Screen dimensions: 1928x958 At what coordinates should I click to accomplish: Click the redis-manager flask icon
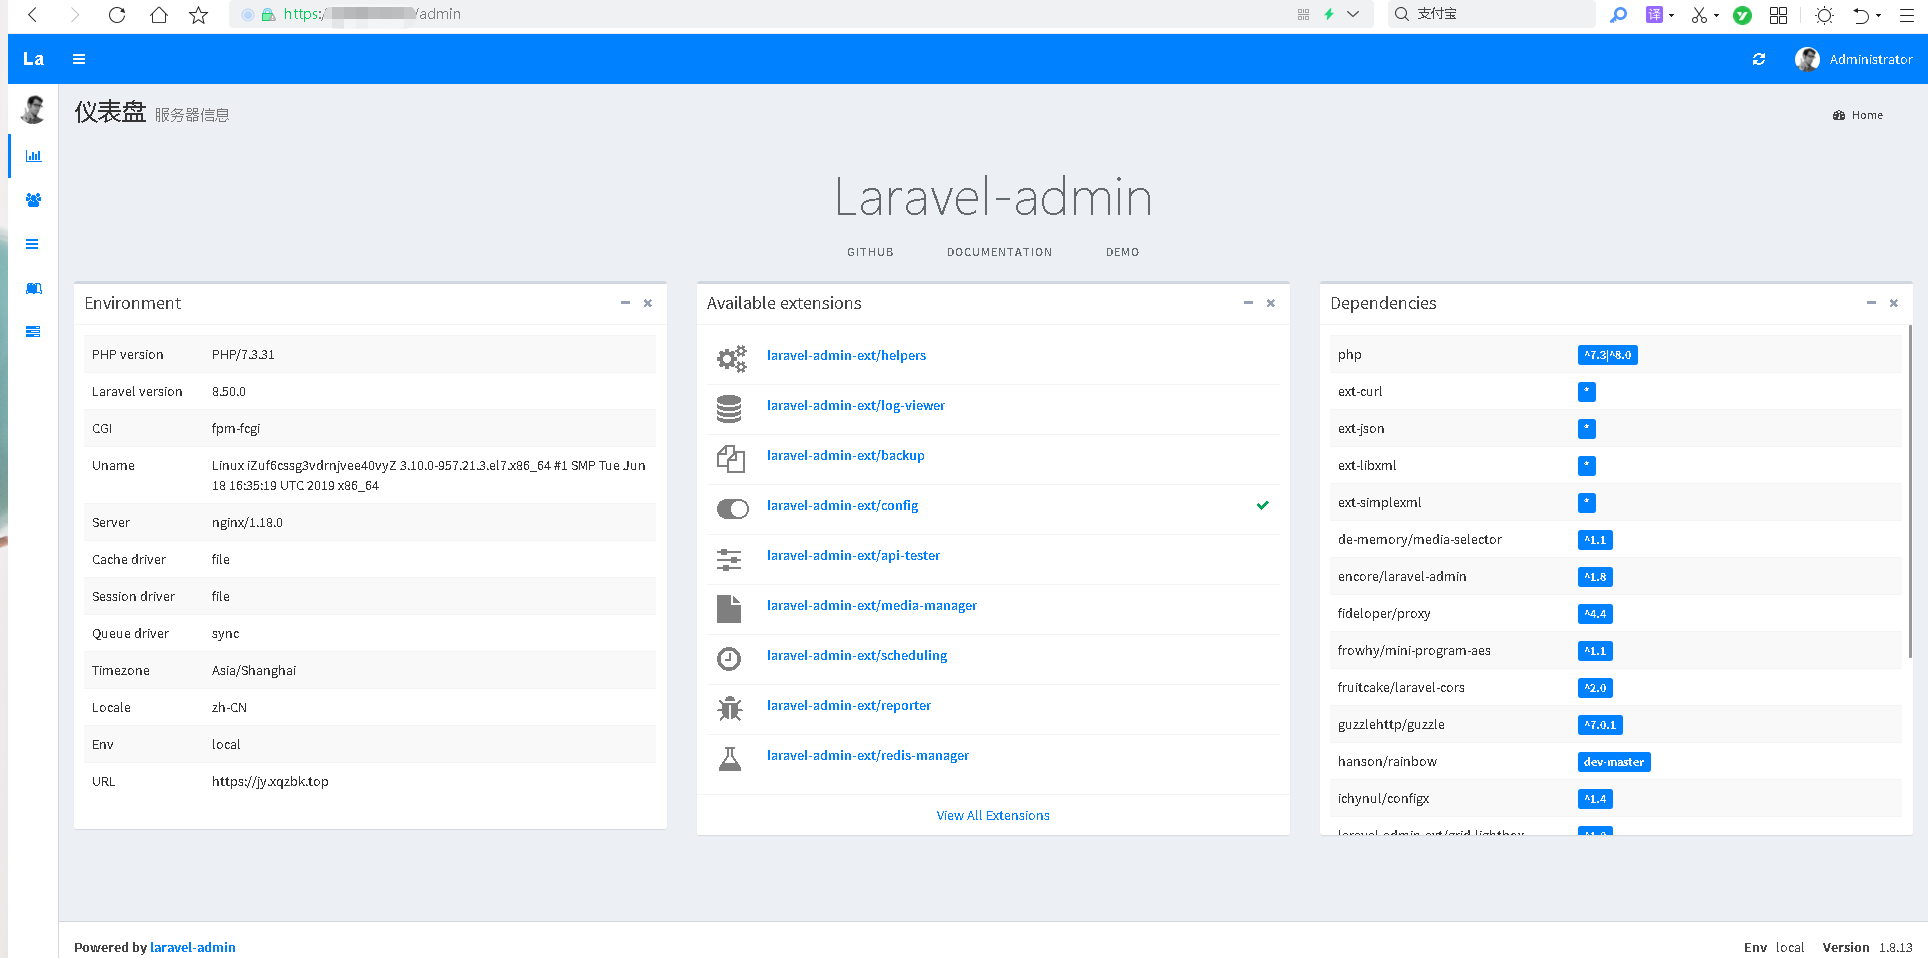pyautogui.click(x=730, y=759)
